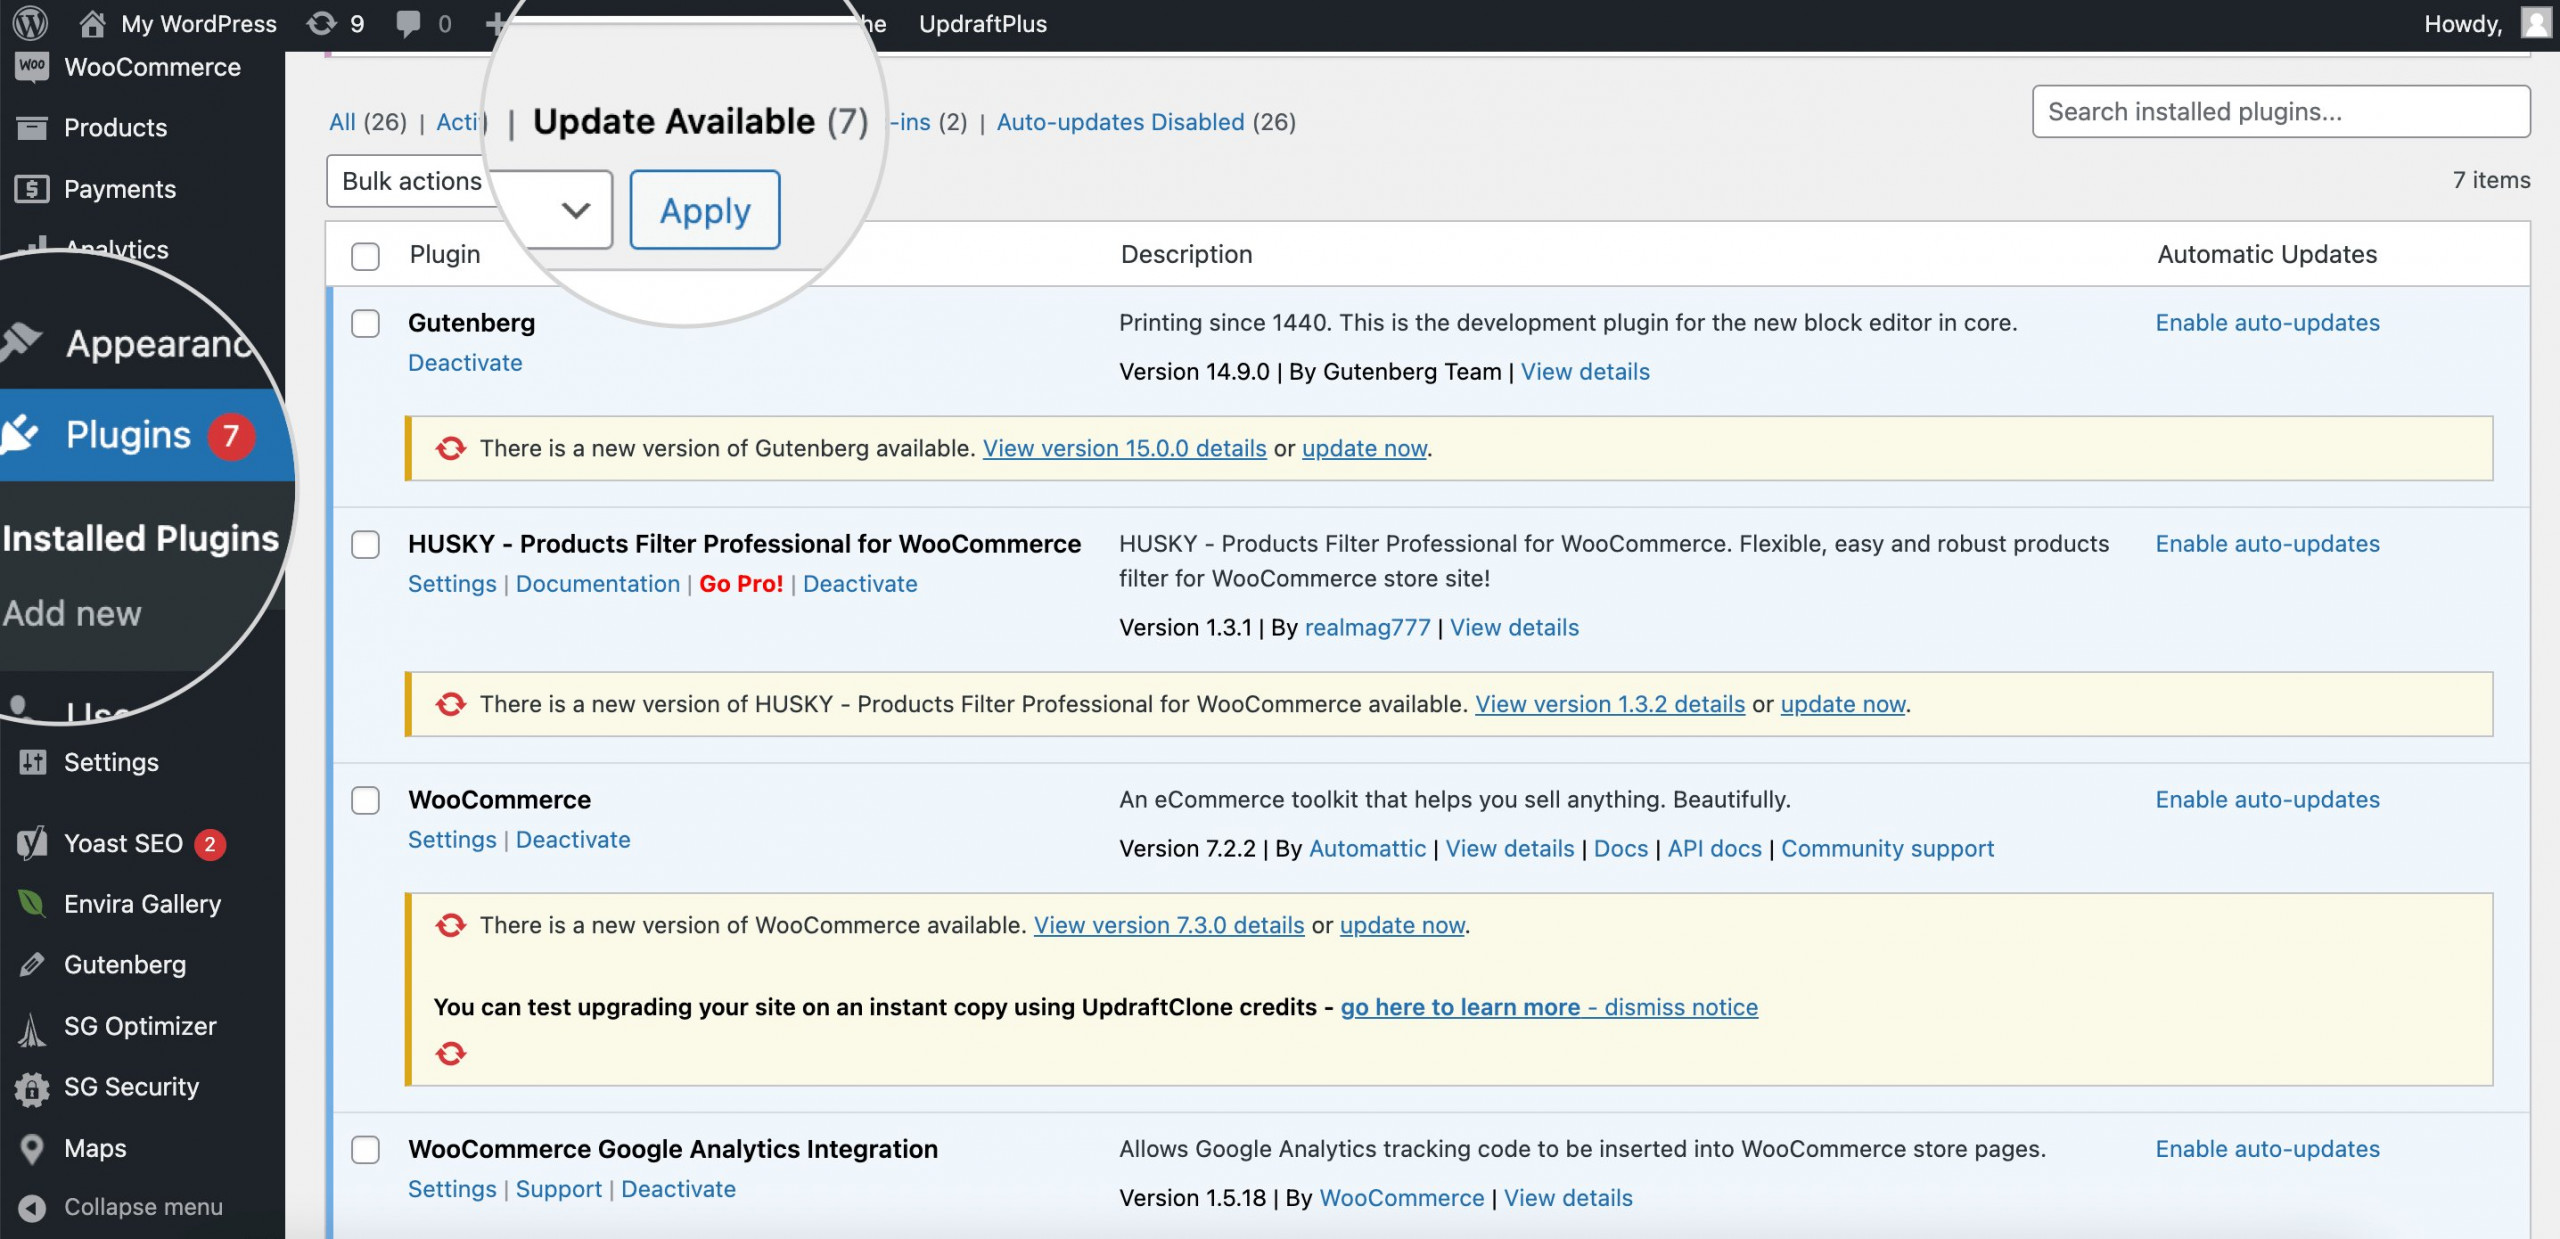
Task: Check the WooCommerce Google Analytics Integration checkbox
Action: point(365,1149)
